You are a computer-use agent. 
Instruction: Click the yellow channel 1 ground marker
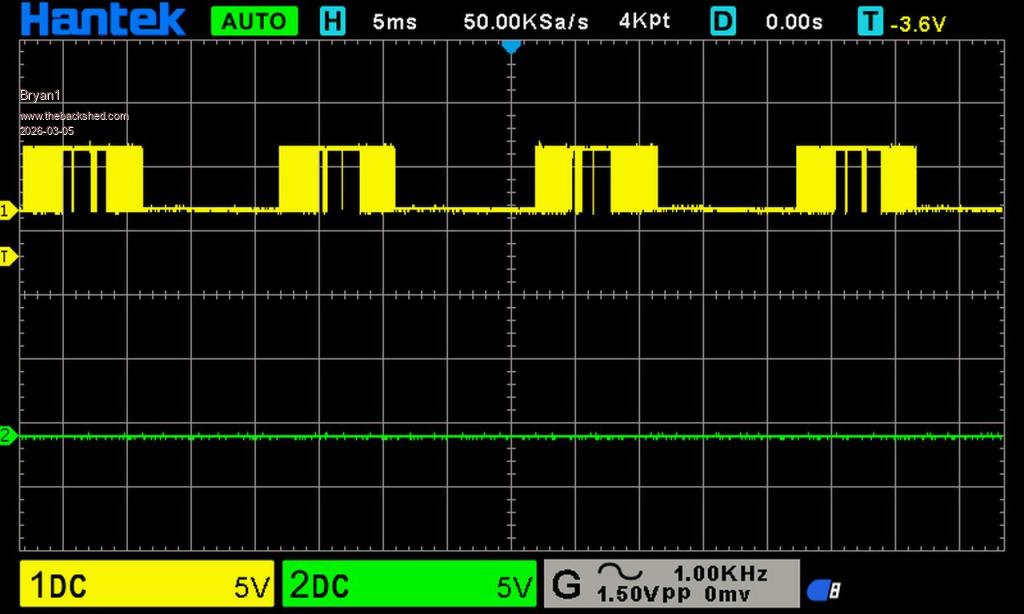click(8, 210)
